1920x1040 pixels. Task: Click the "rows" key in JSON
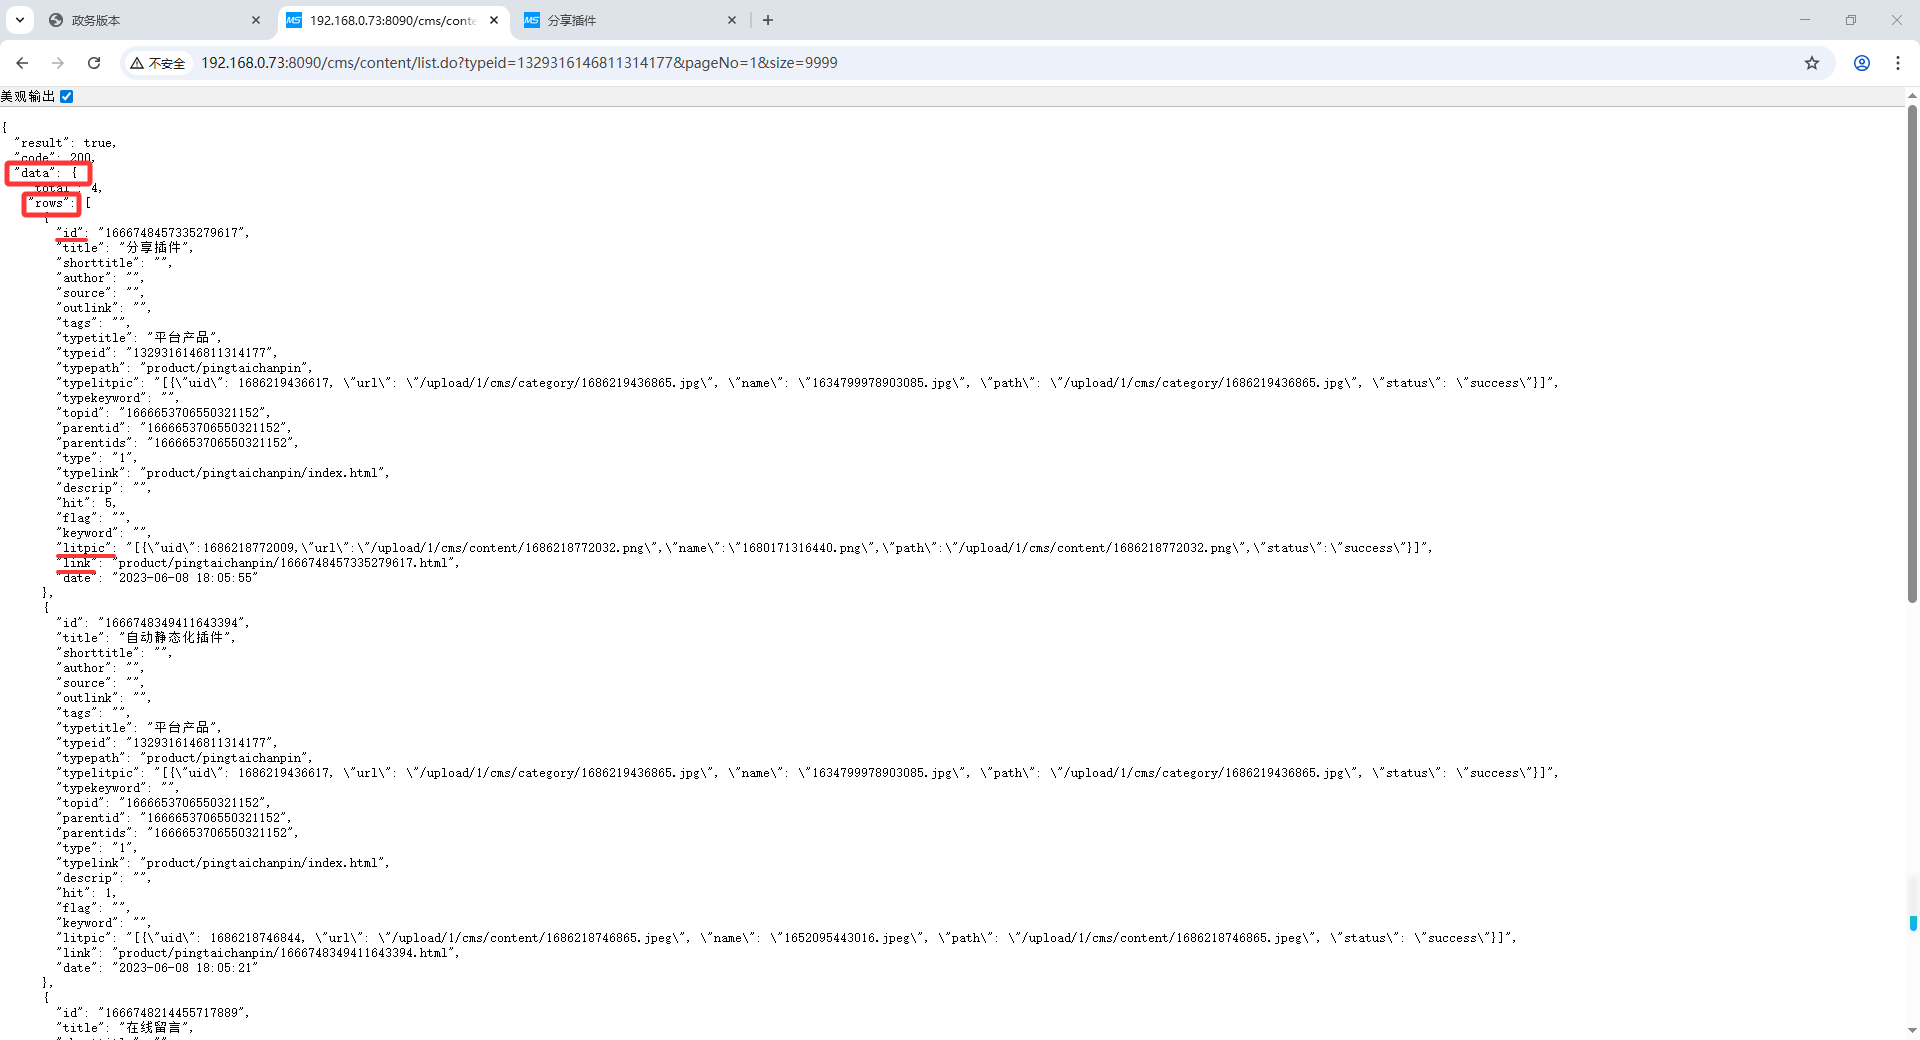point(49,203)
